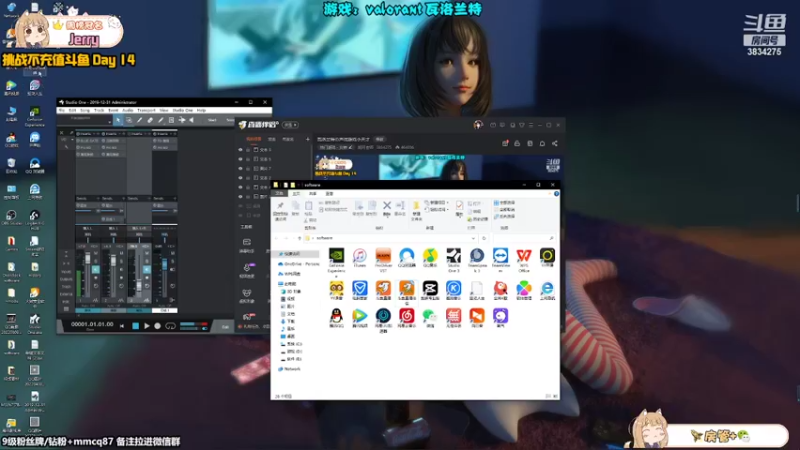Viewport: 800px width, 450px height.
Task: Open the iTunes shortcut in software folder
Action: tap(360, 258)
